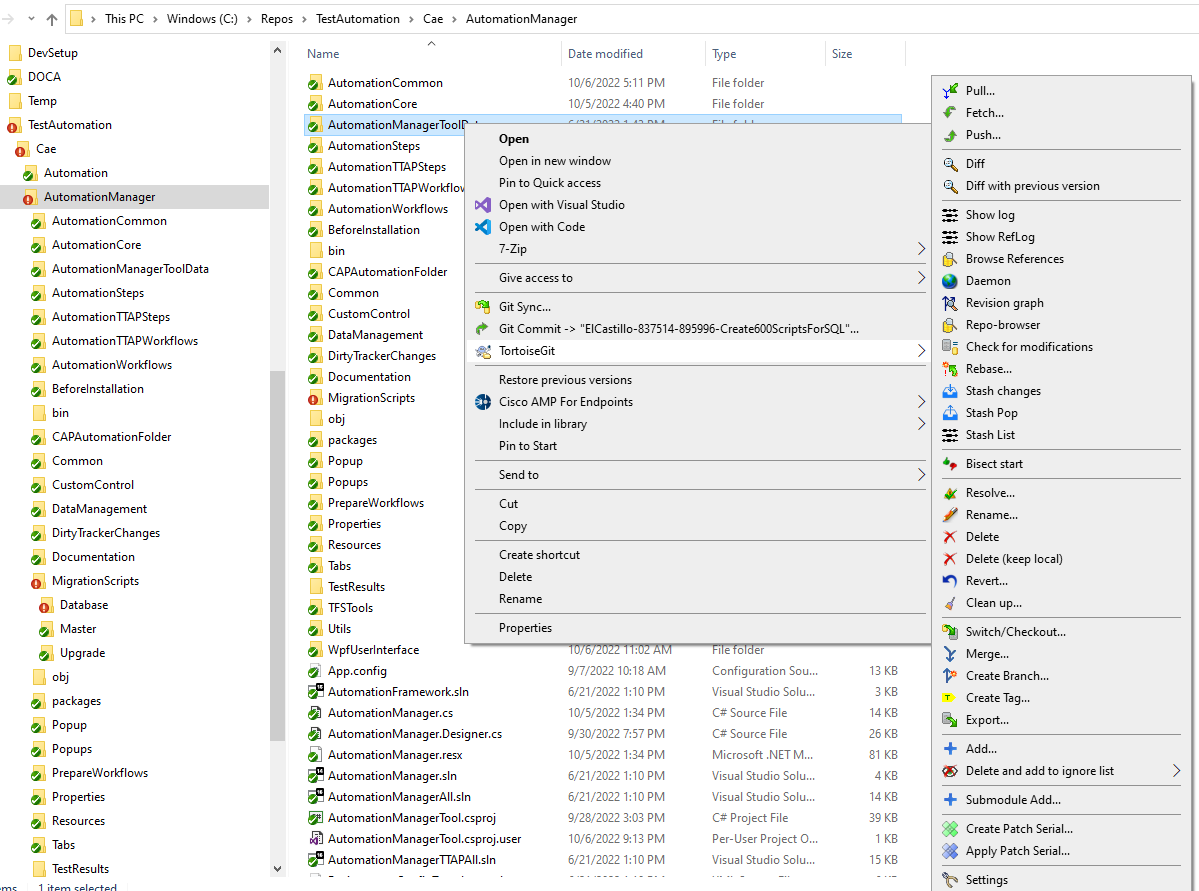Open the Recent locations dropdown arrow
The image size is (1199, 891).
click(31, 19)
